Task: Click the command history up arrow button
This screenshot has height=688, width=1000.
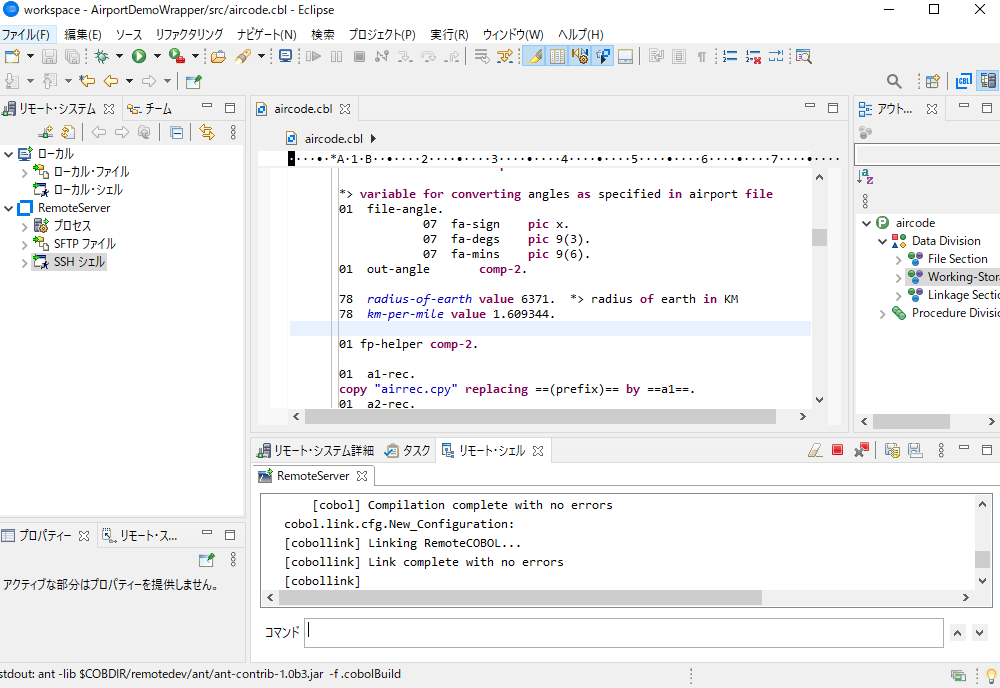Action: click(957, 633)
